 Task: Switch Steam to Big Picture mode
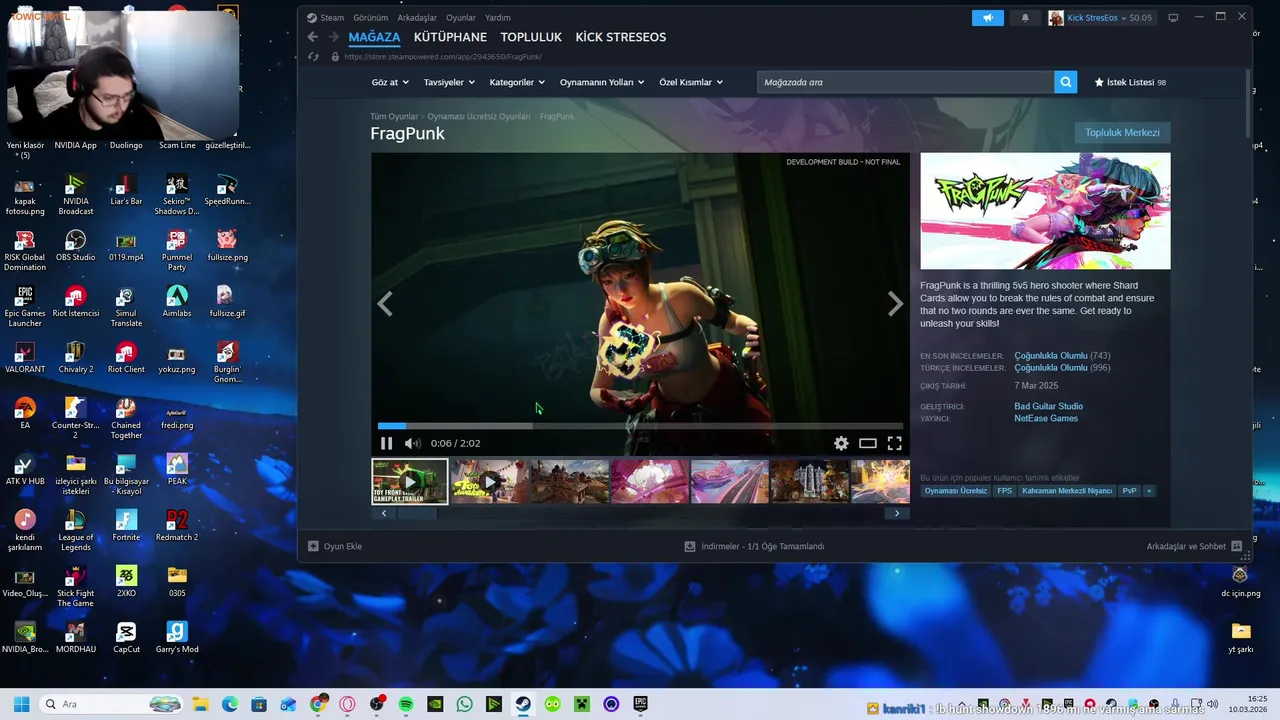(1173, 17)
